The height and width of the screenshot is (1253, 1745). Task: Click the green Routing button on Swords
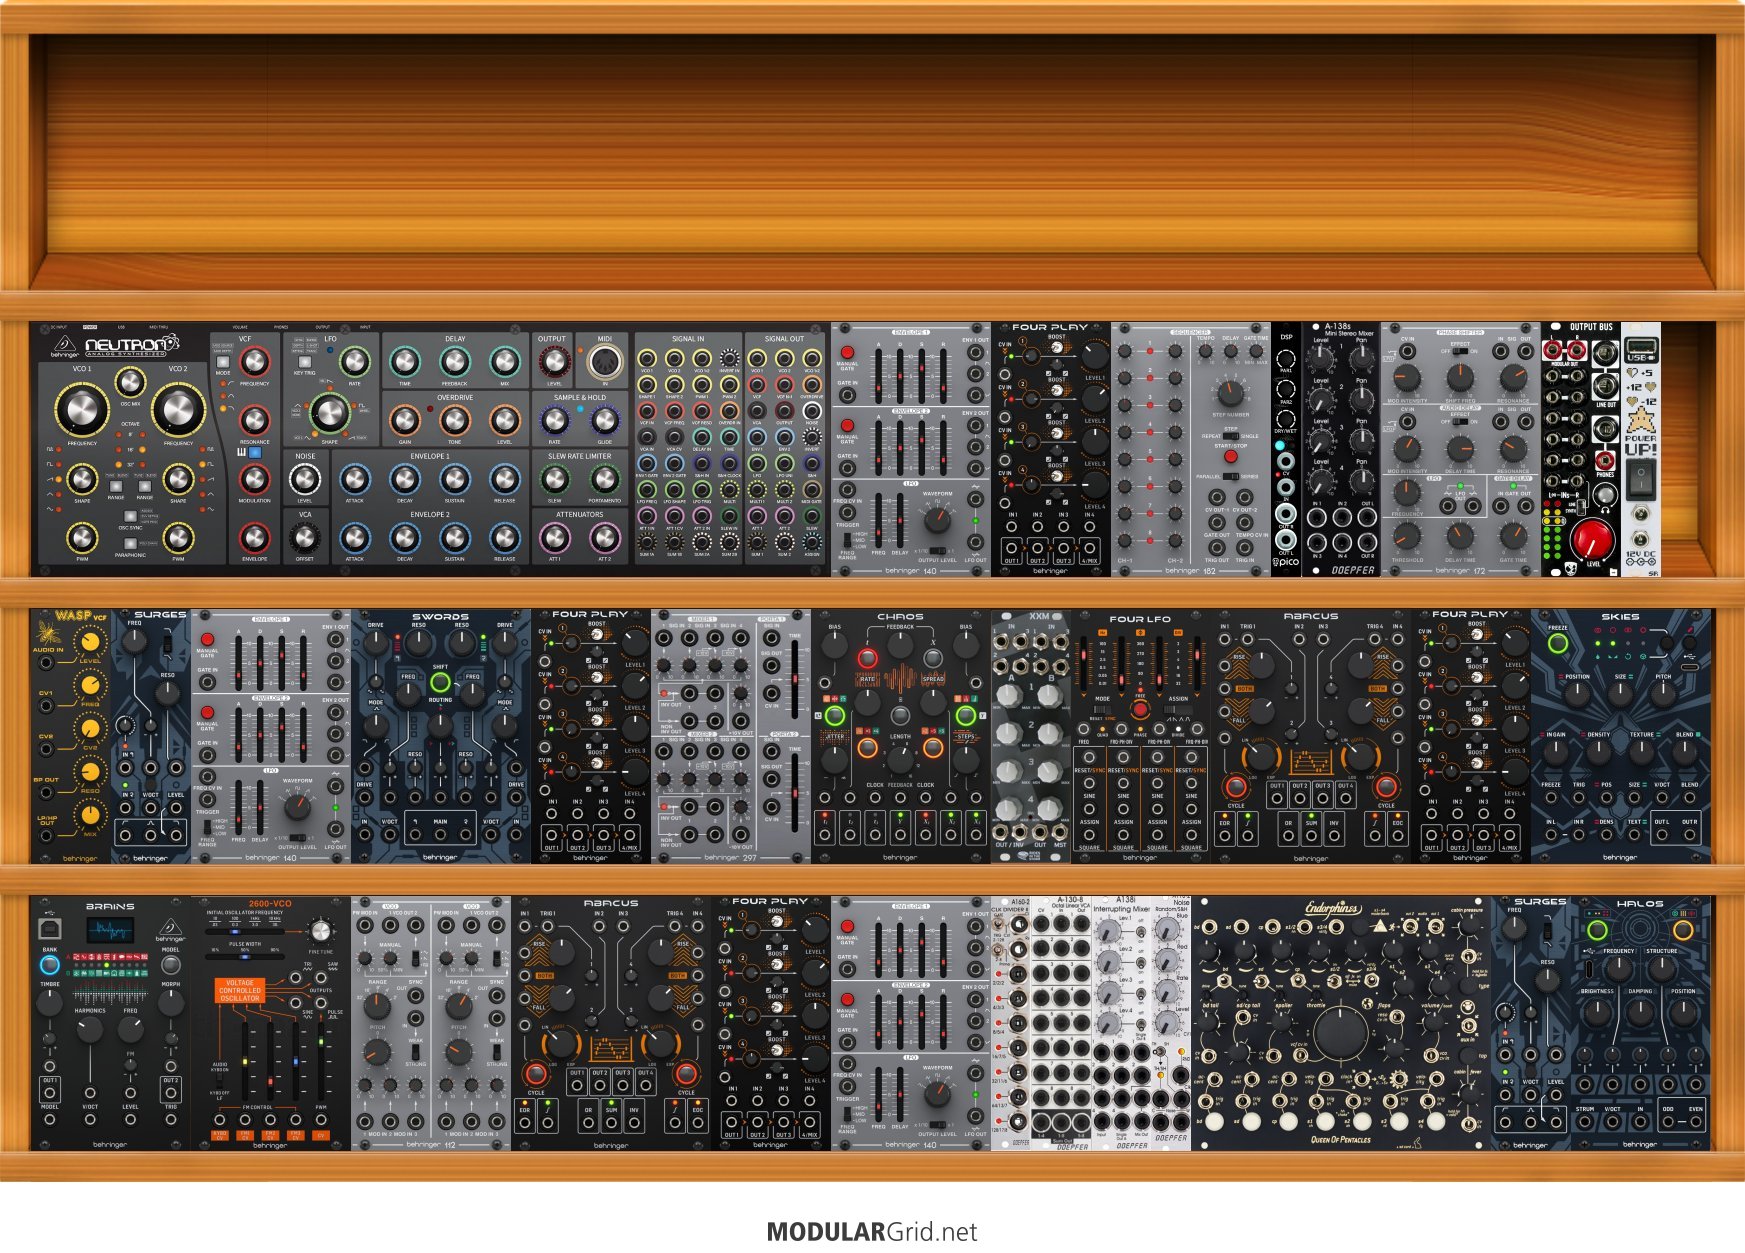click(x=440, y=683)
